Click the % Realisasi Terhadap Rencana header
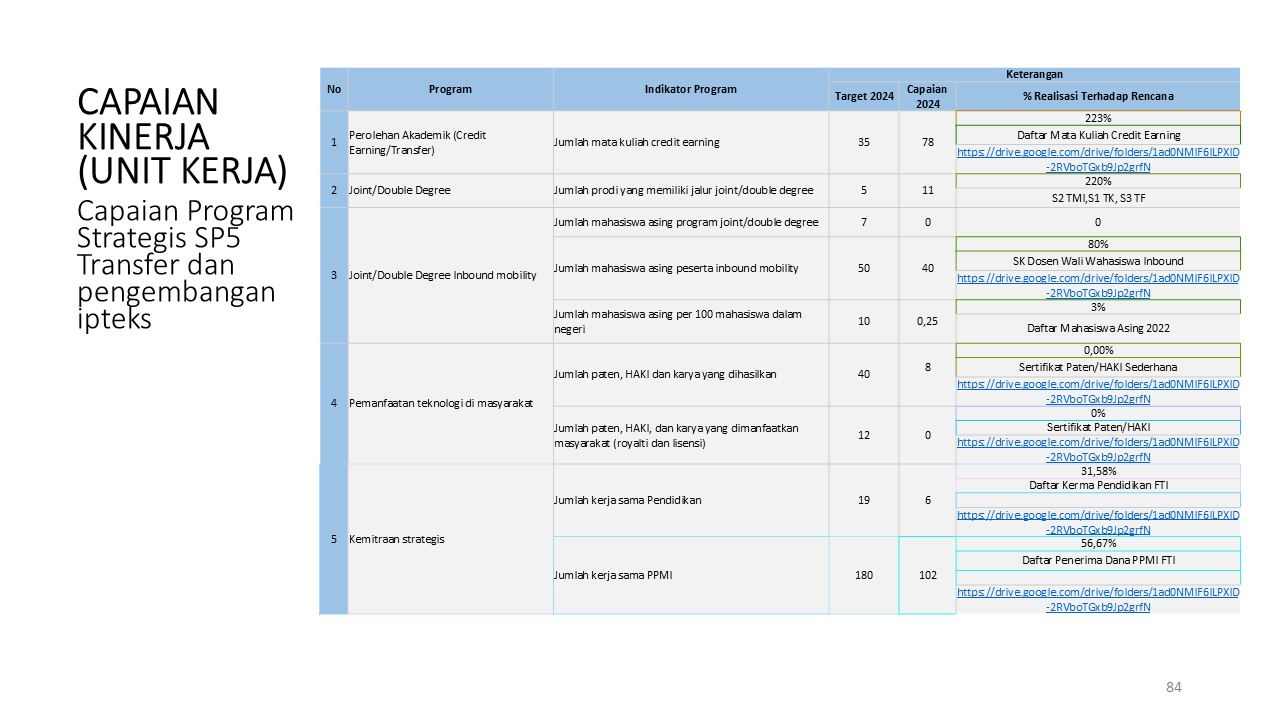Image resolution: width=1280 pixels, height=720 pixels. click(x=1098, y=96)
